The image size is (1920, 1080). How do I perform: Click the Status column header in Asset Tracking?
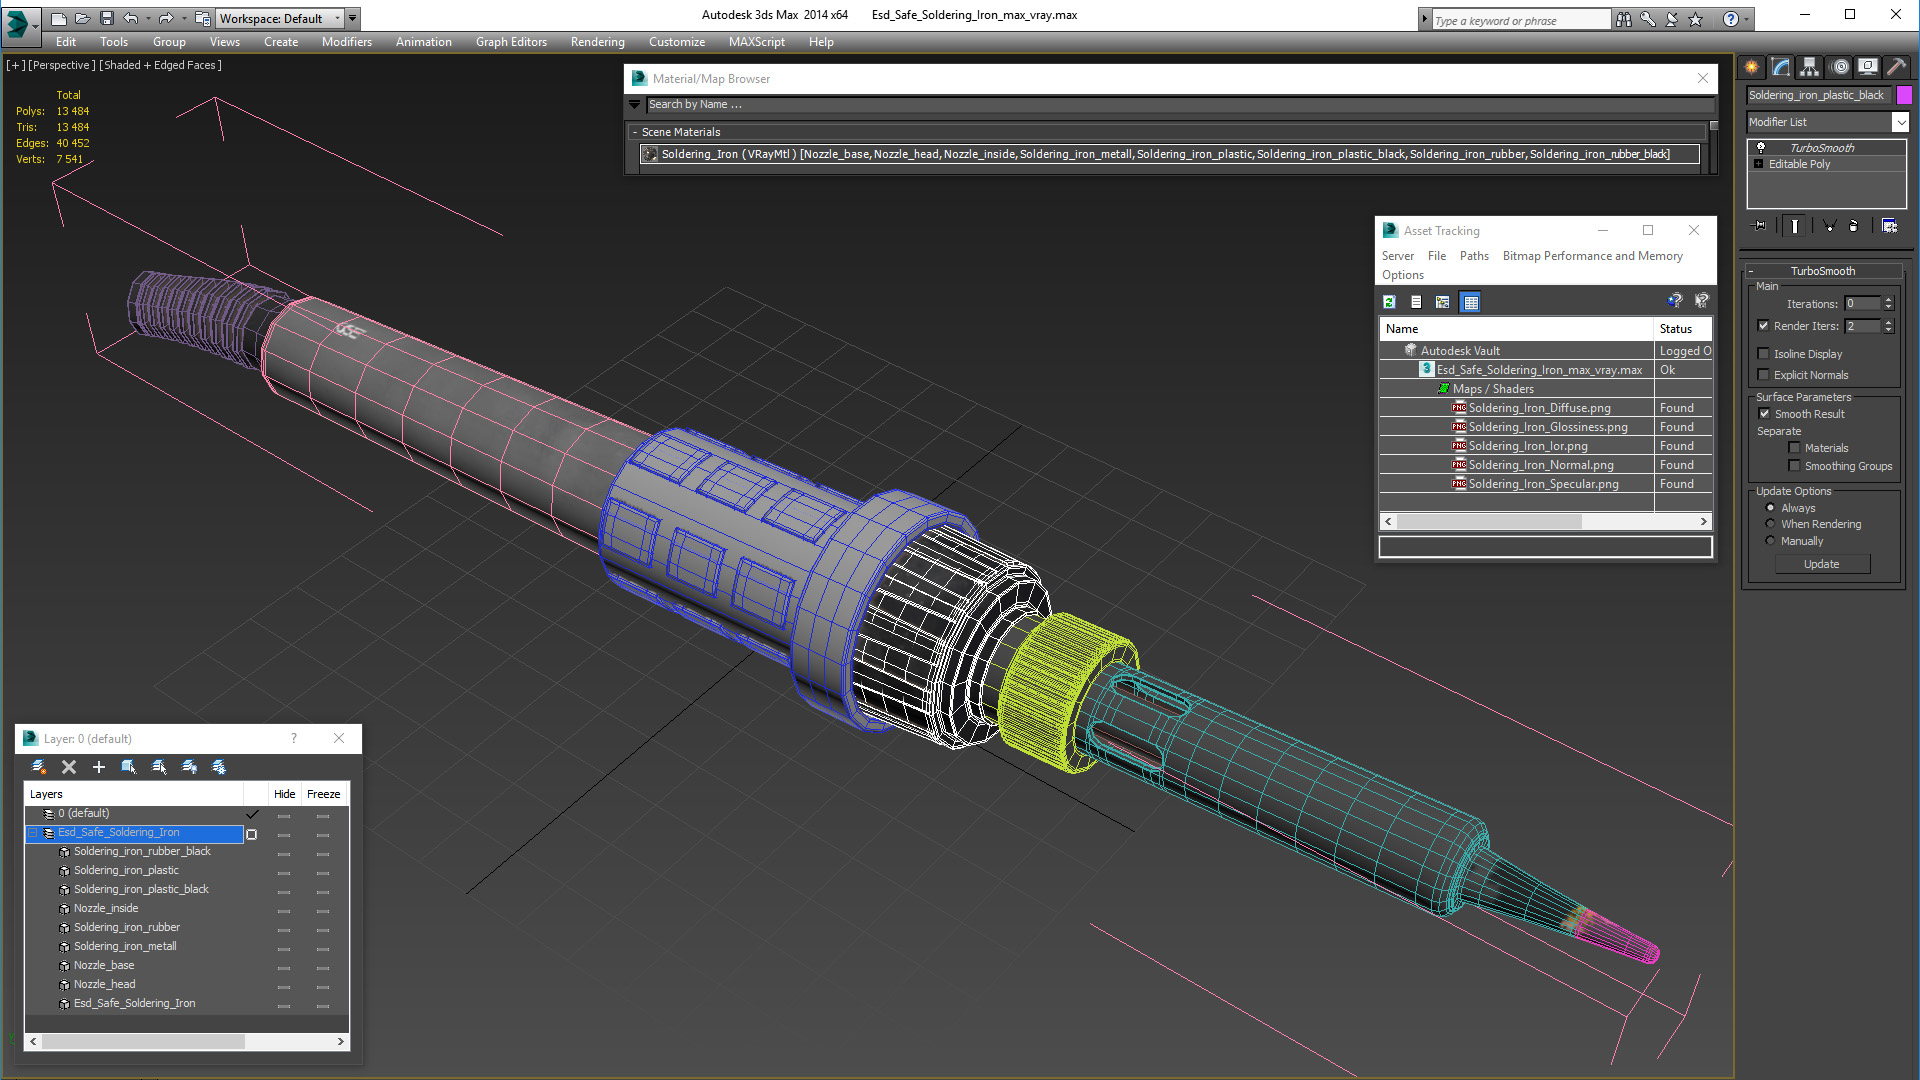click(1682, 329)
